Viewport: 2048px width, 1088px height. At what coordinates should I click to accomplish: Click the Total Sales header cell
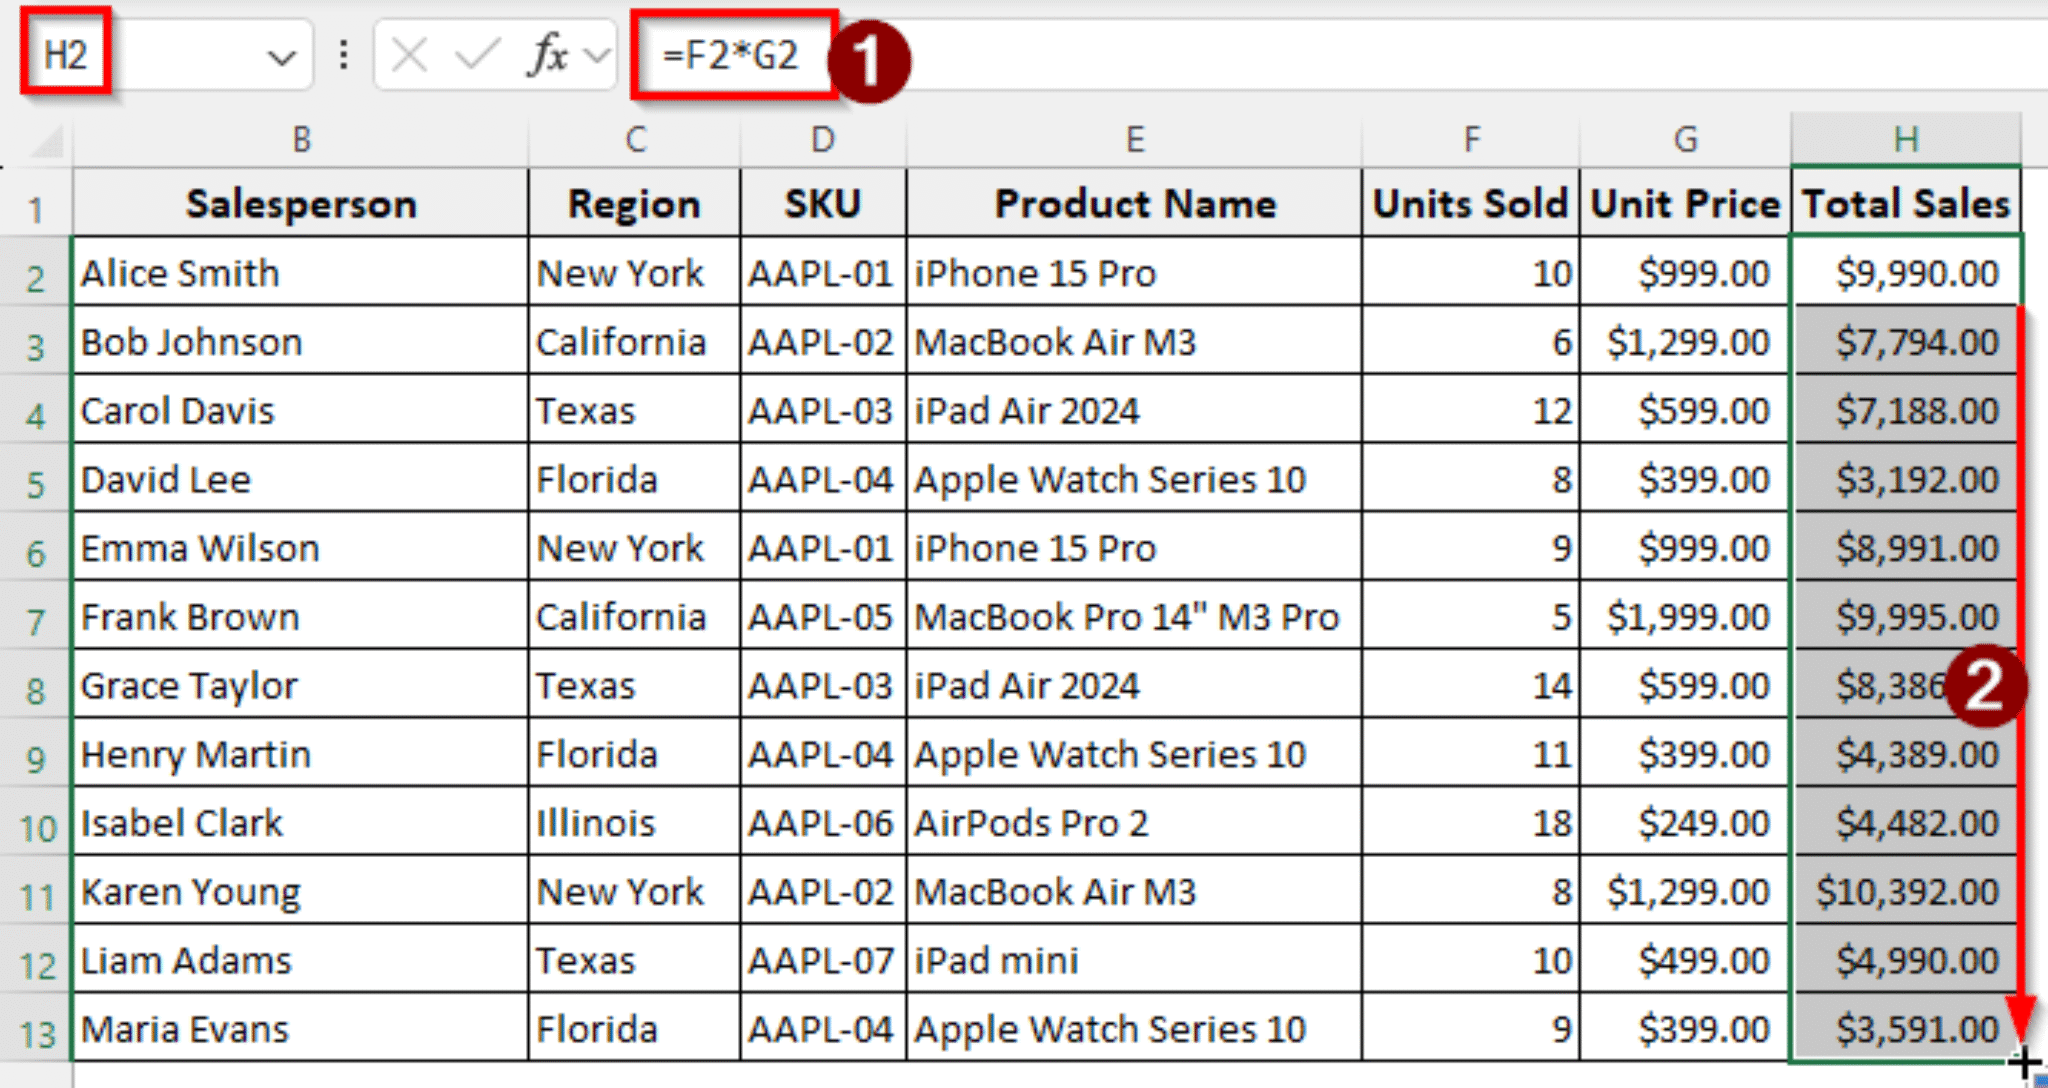(1904, 203)
